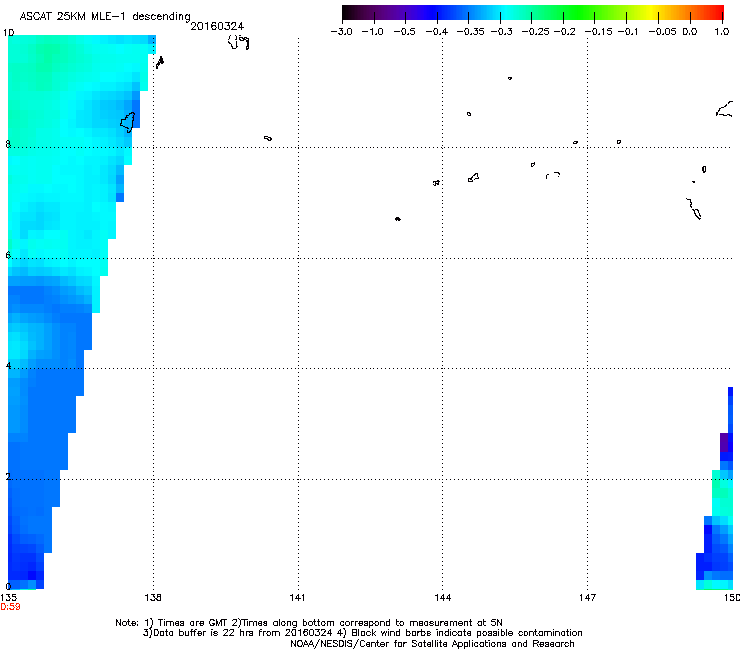The height and width of the screenshot is (650, 740).
Task: Click the island outline inside the left swath
Action: [x=127, y=122]
